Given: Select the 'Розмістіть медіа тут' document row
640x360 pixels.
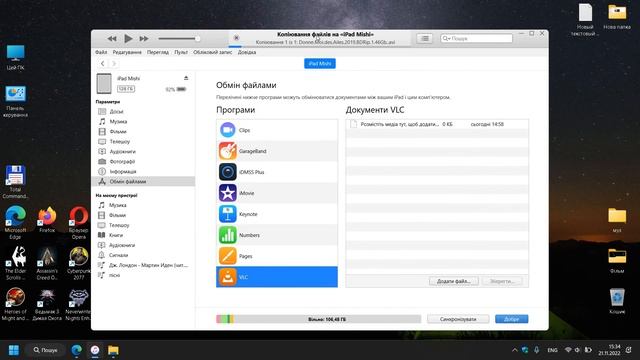Looking at the screenshot, I should [437, 124].
